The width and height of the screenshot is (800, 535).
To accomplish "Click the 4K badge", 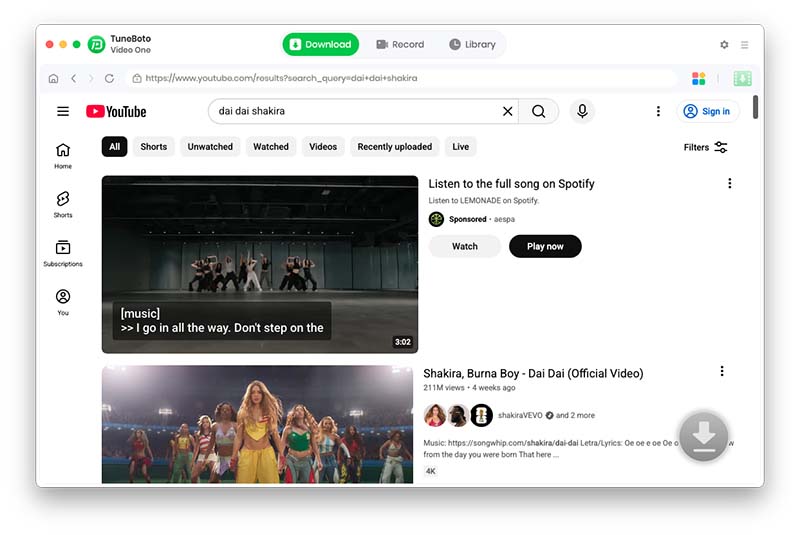I will click(431, 471).
